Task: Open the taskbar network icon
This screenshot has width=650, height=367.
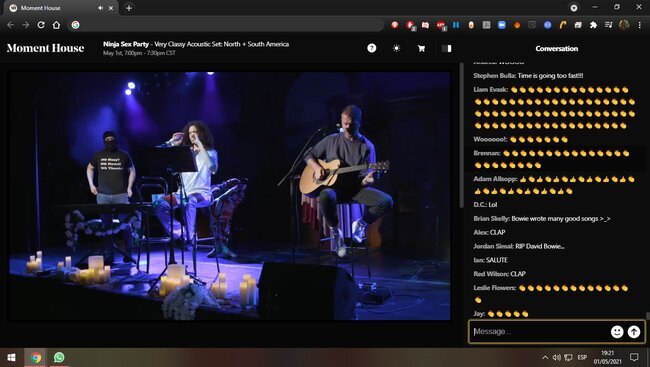Action: click(568, 357)
